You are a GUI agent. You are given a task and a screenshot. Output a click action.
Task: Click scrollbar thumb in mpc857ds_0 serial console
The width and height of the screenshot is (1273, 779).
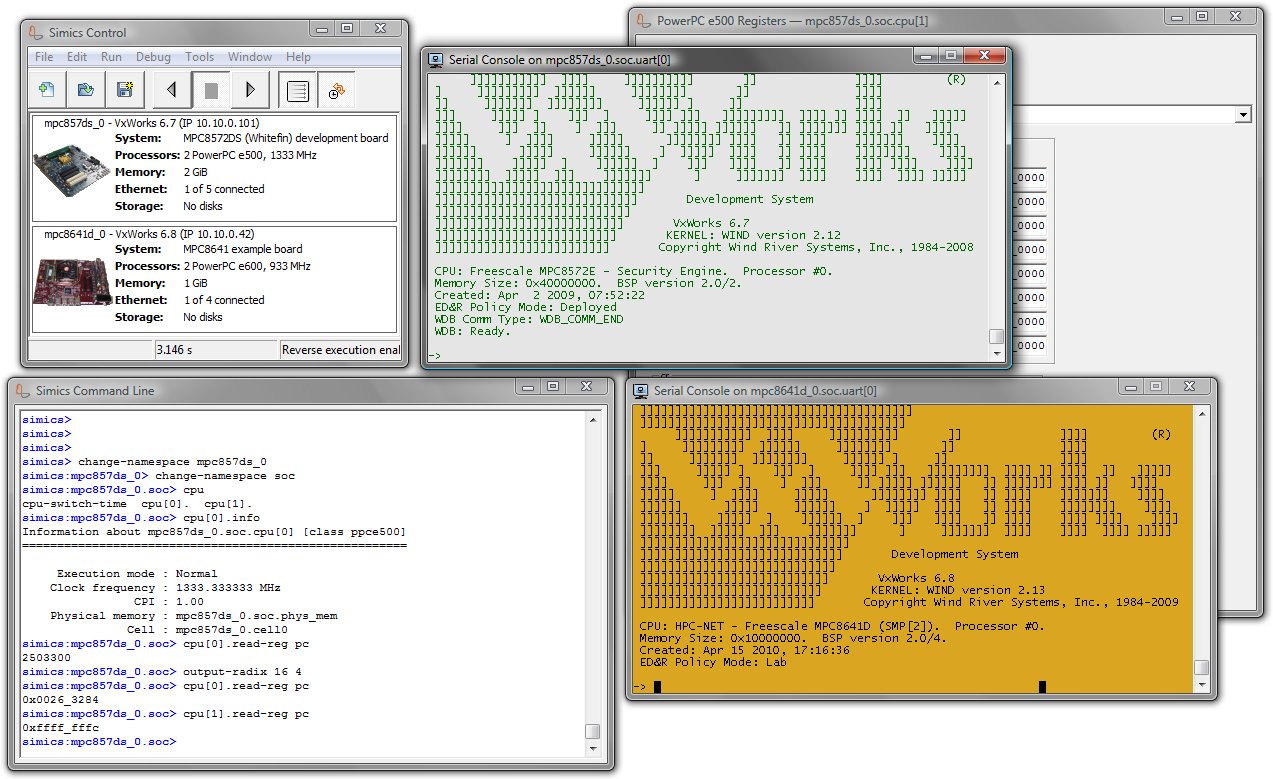click(x=995, y=337)
